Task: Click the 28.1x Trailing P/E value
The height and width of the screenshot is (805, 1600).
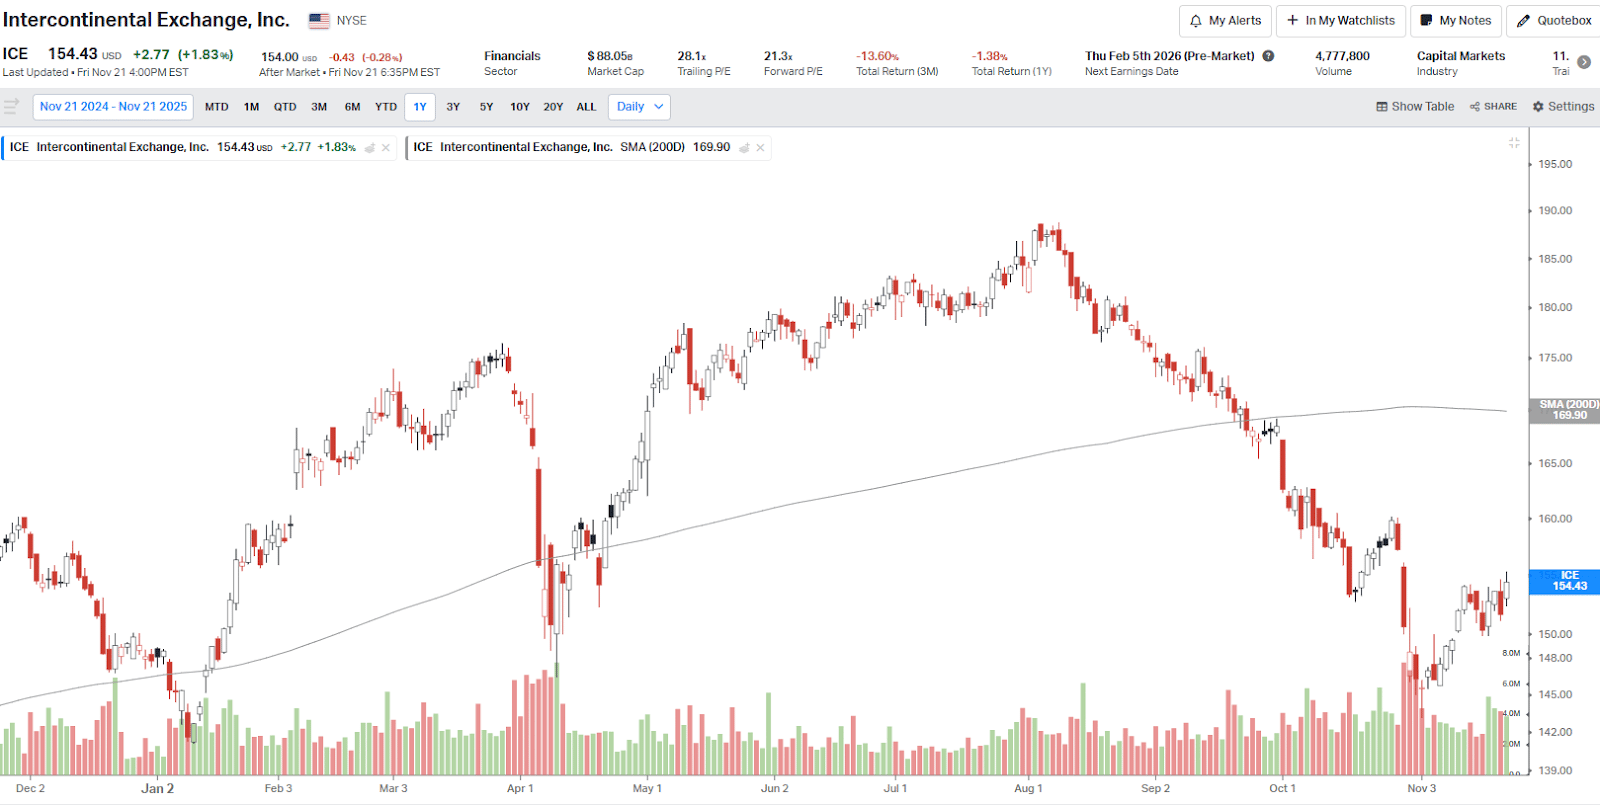Action: coord(692,56)
